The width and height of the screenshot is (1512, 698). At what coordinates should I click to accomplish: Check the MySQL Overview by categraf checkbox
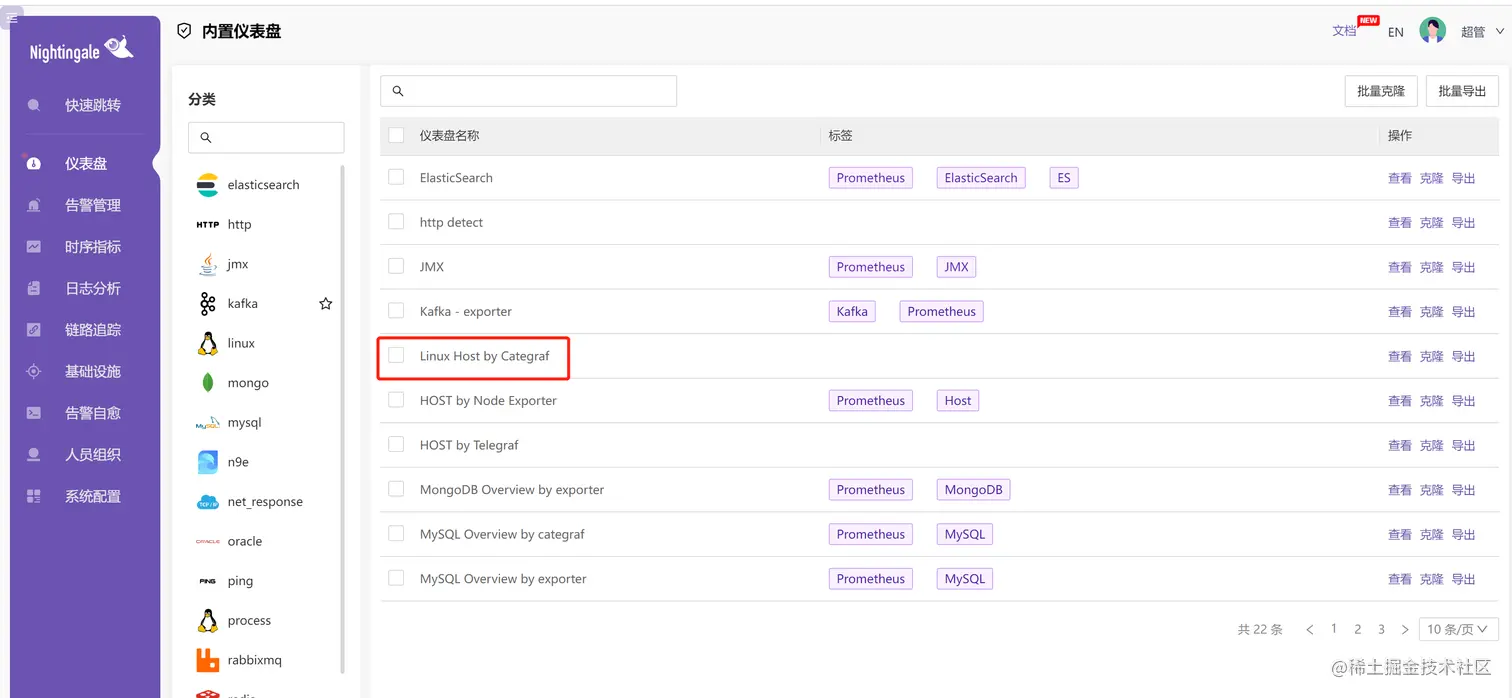tap(396, 533)
